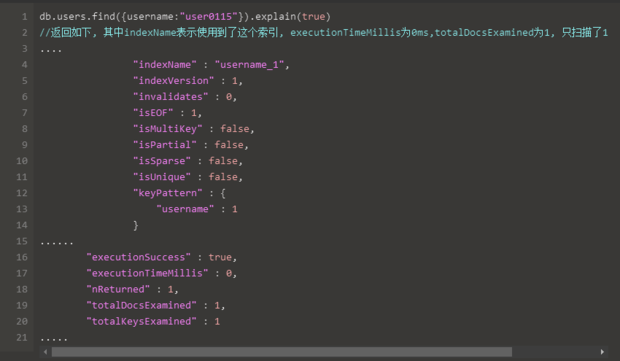This screenshot has height=361, width=620.
Task: Click the "user0115" string in the find query
Action: coord(208,17)
